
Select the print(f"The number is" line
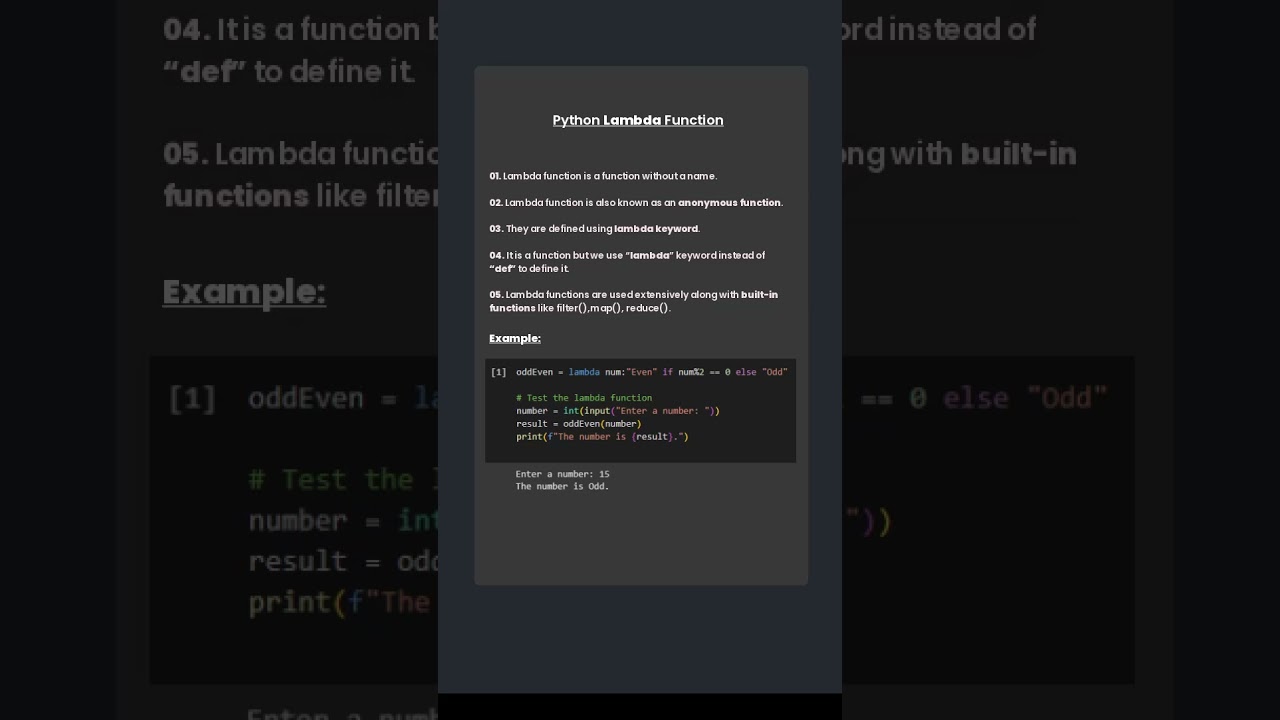[602, 437]
